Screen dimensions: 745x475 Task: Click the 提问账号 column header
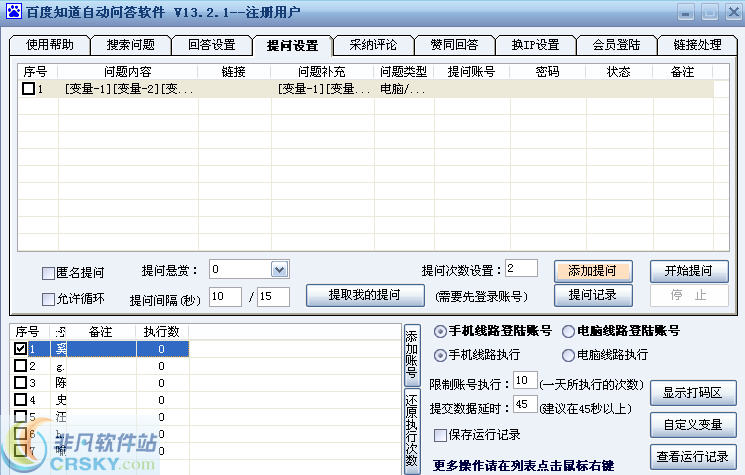[471, 72]
